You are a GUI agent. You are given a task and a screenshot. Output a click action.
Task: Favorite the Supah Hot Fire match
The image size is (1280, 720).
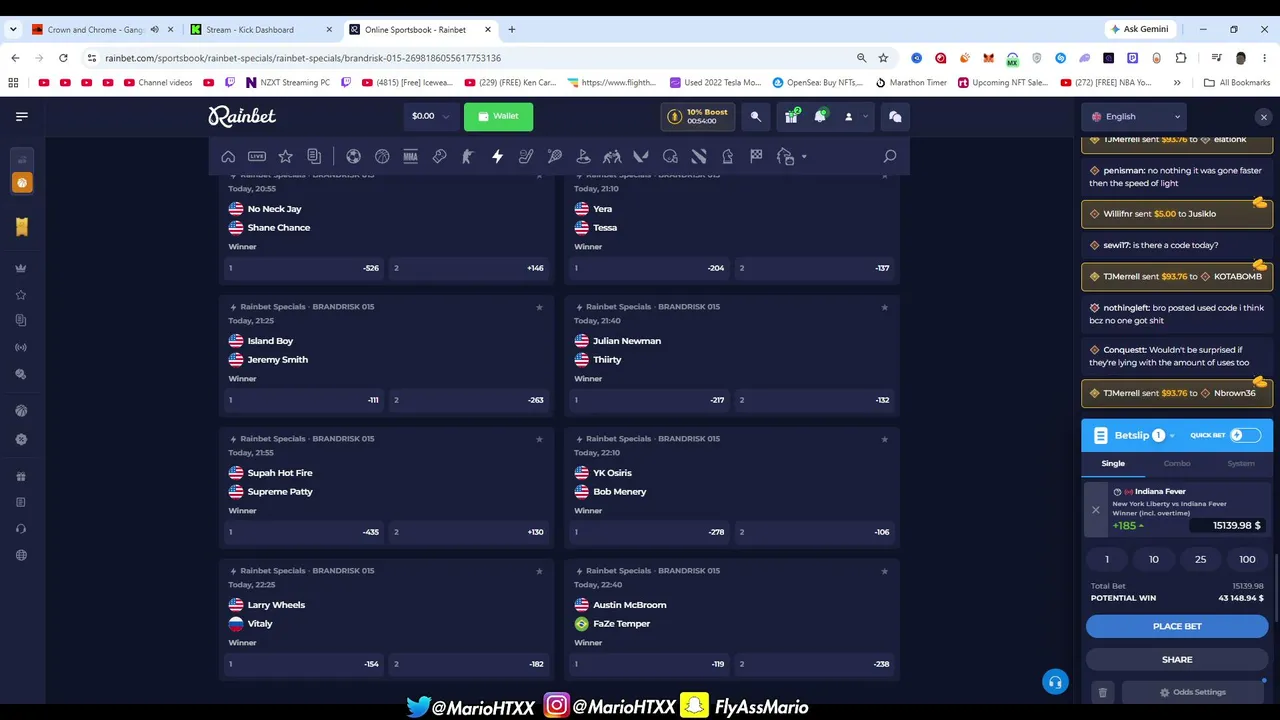(x=539, y=439)
